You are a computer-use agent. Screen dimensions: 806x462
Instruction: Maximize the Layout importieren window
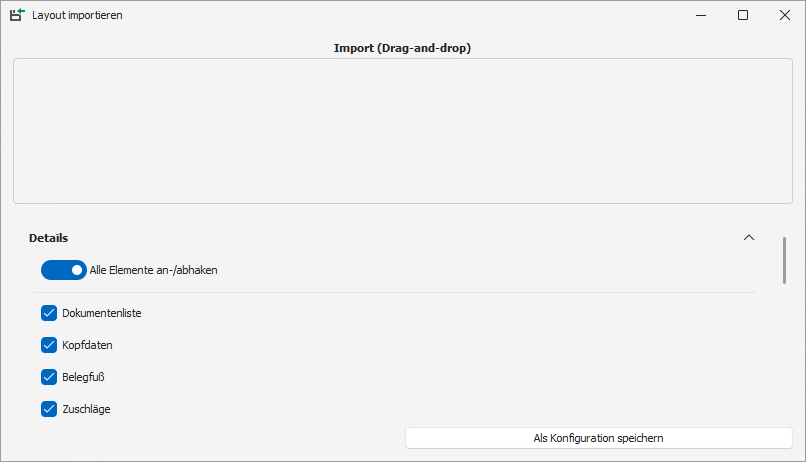[x=743, y=15]
